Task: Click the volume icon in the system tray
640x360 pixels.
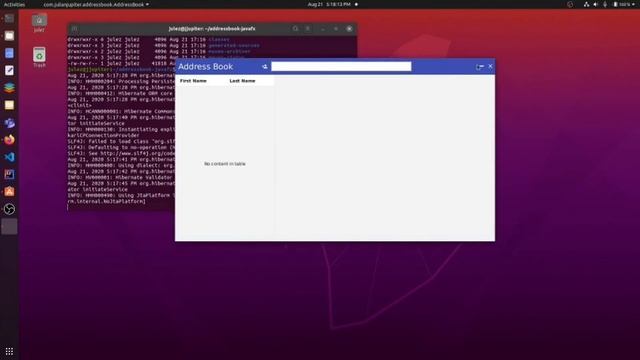Action: tap(595, 4)
